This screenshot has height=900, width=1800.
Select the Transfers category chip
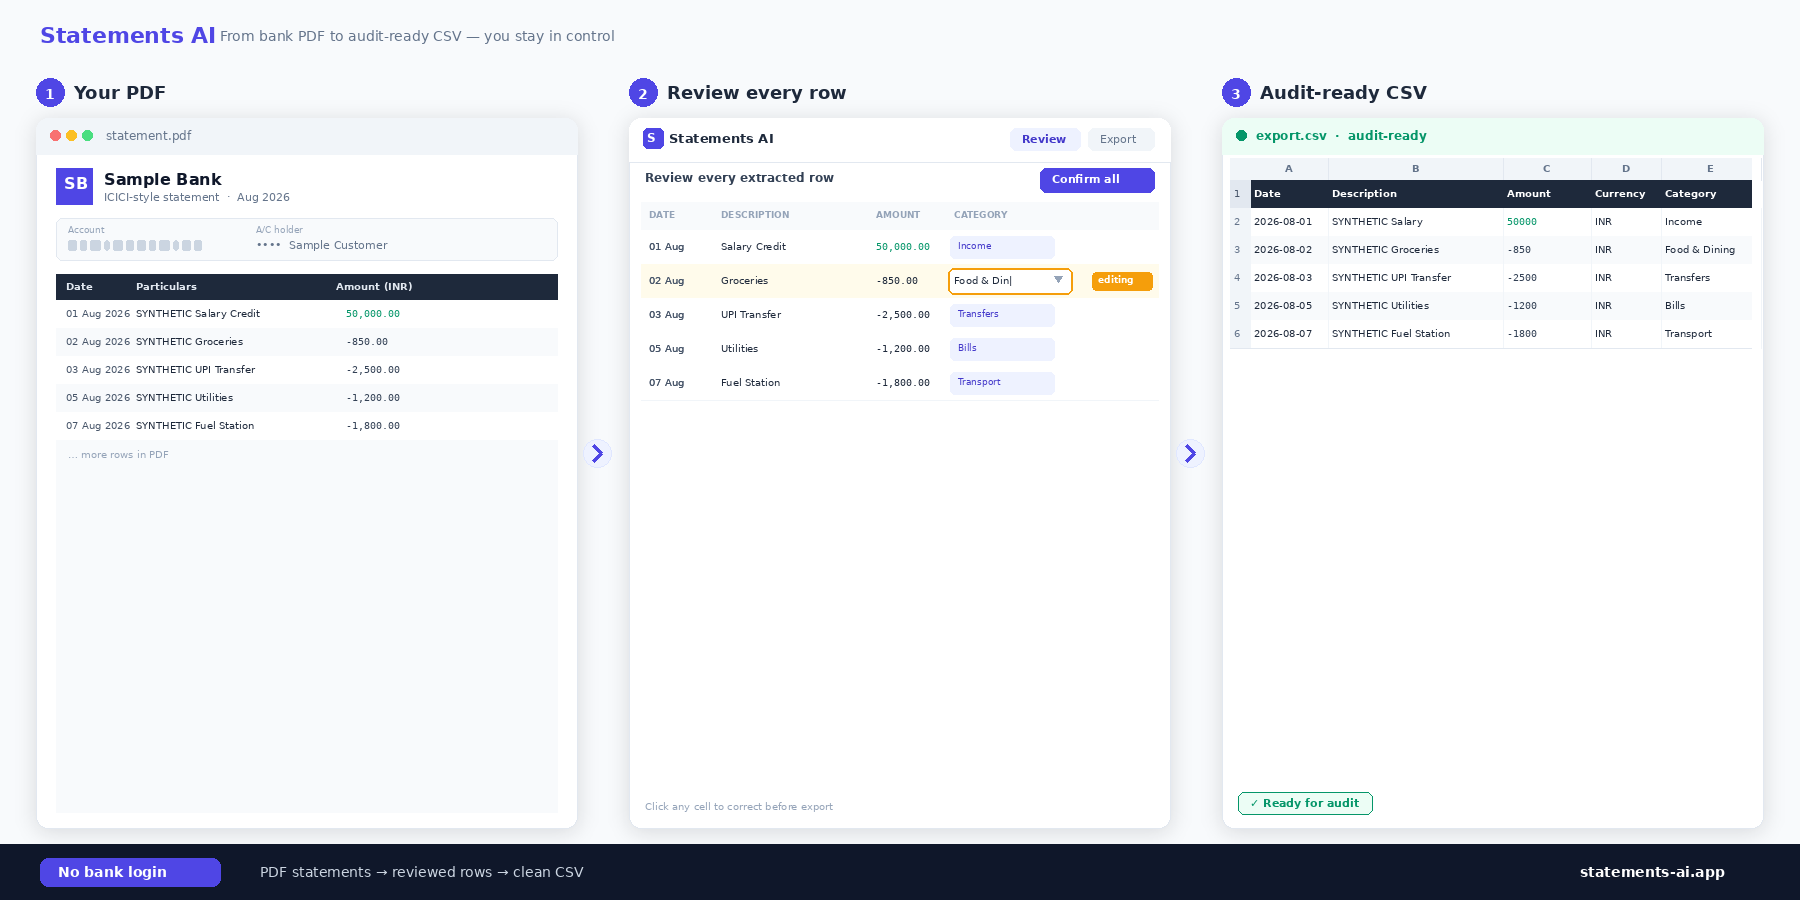click(x=1002, y=315)
